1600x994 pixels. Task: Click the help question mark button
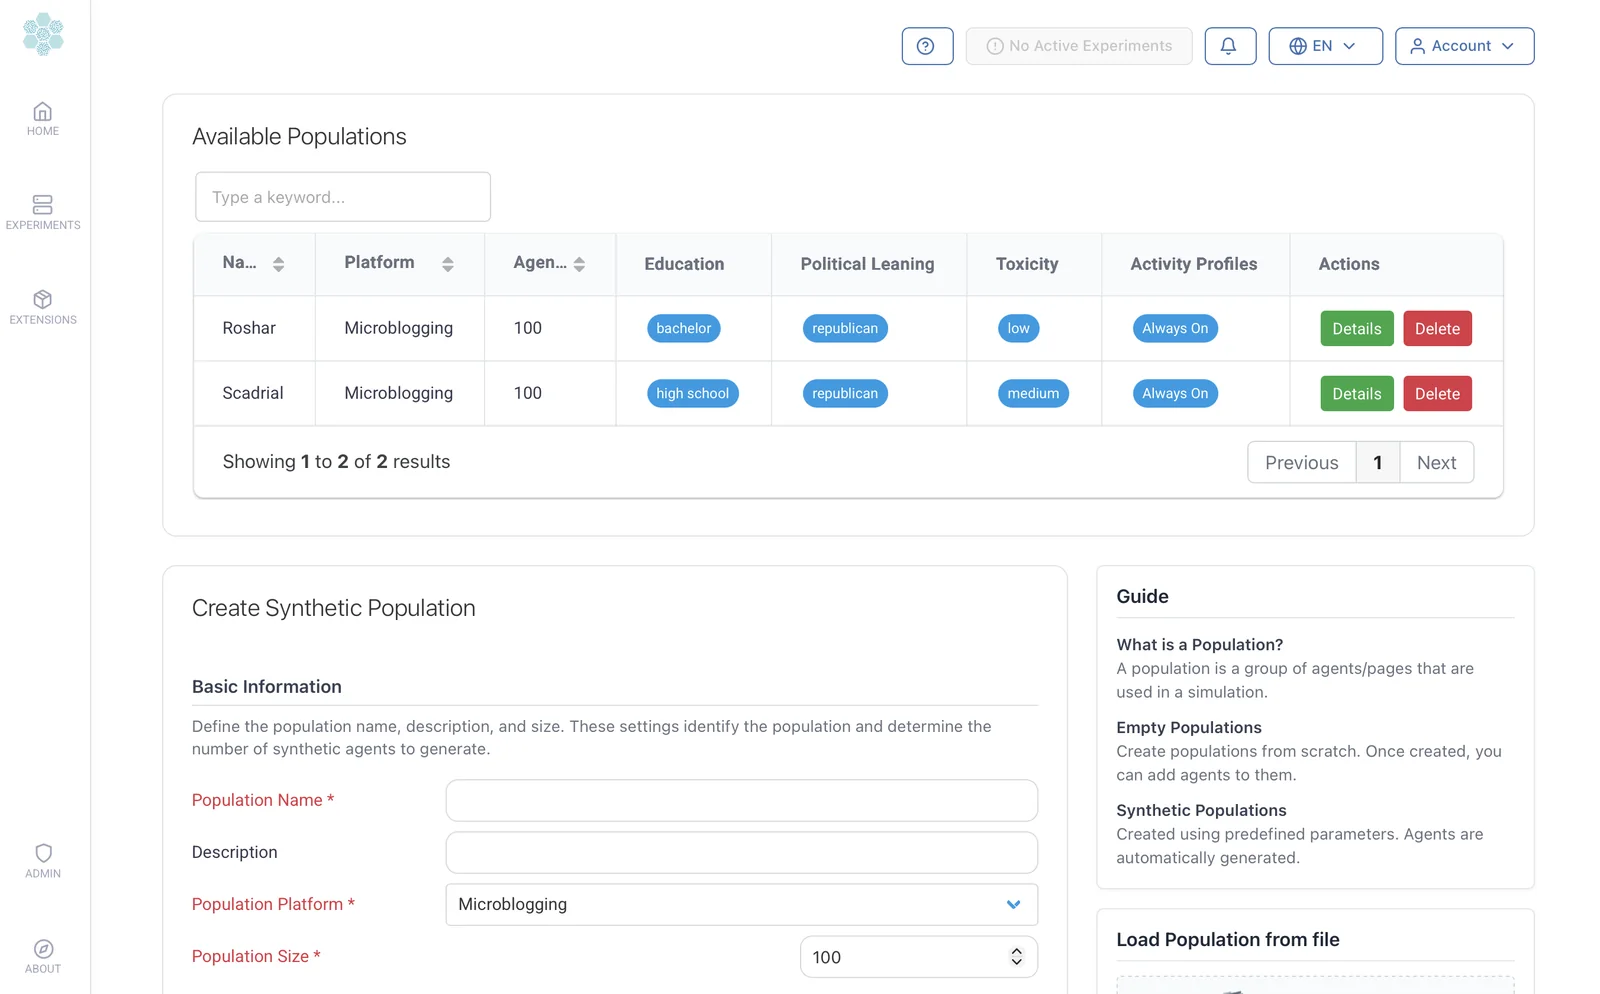click(x=927, y=46)
